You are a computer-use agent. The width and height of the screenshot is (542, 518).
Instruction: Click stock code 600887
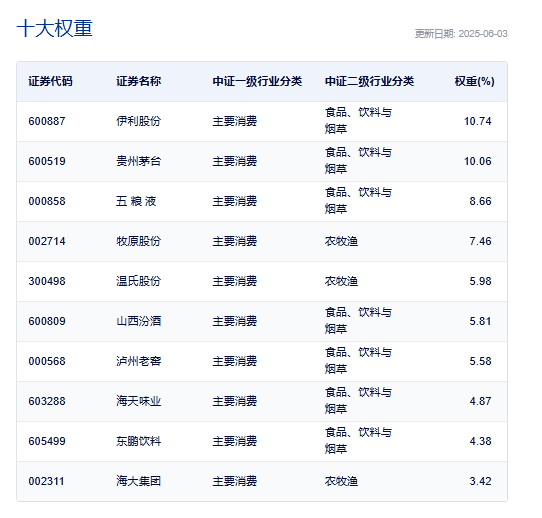(x=47, y=121)
